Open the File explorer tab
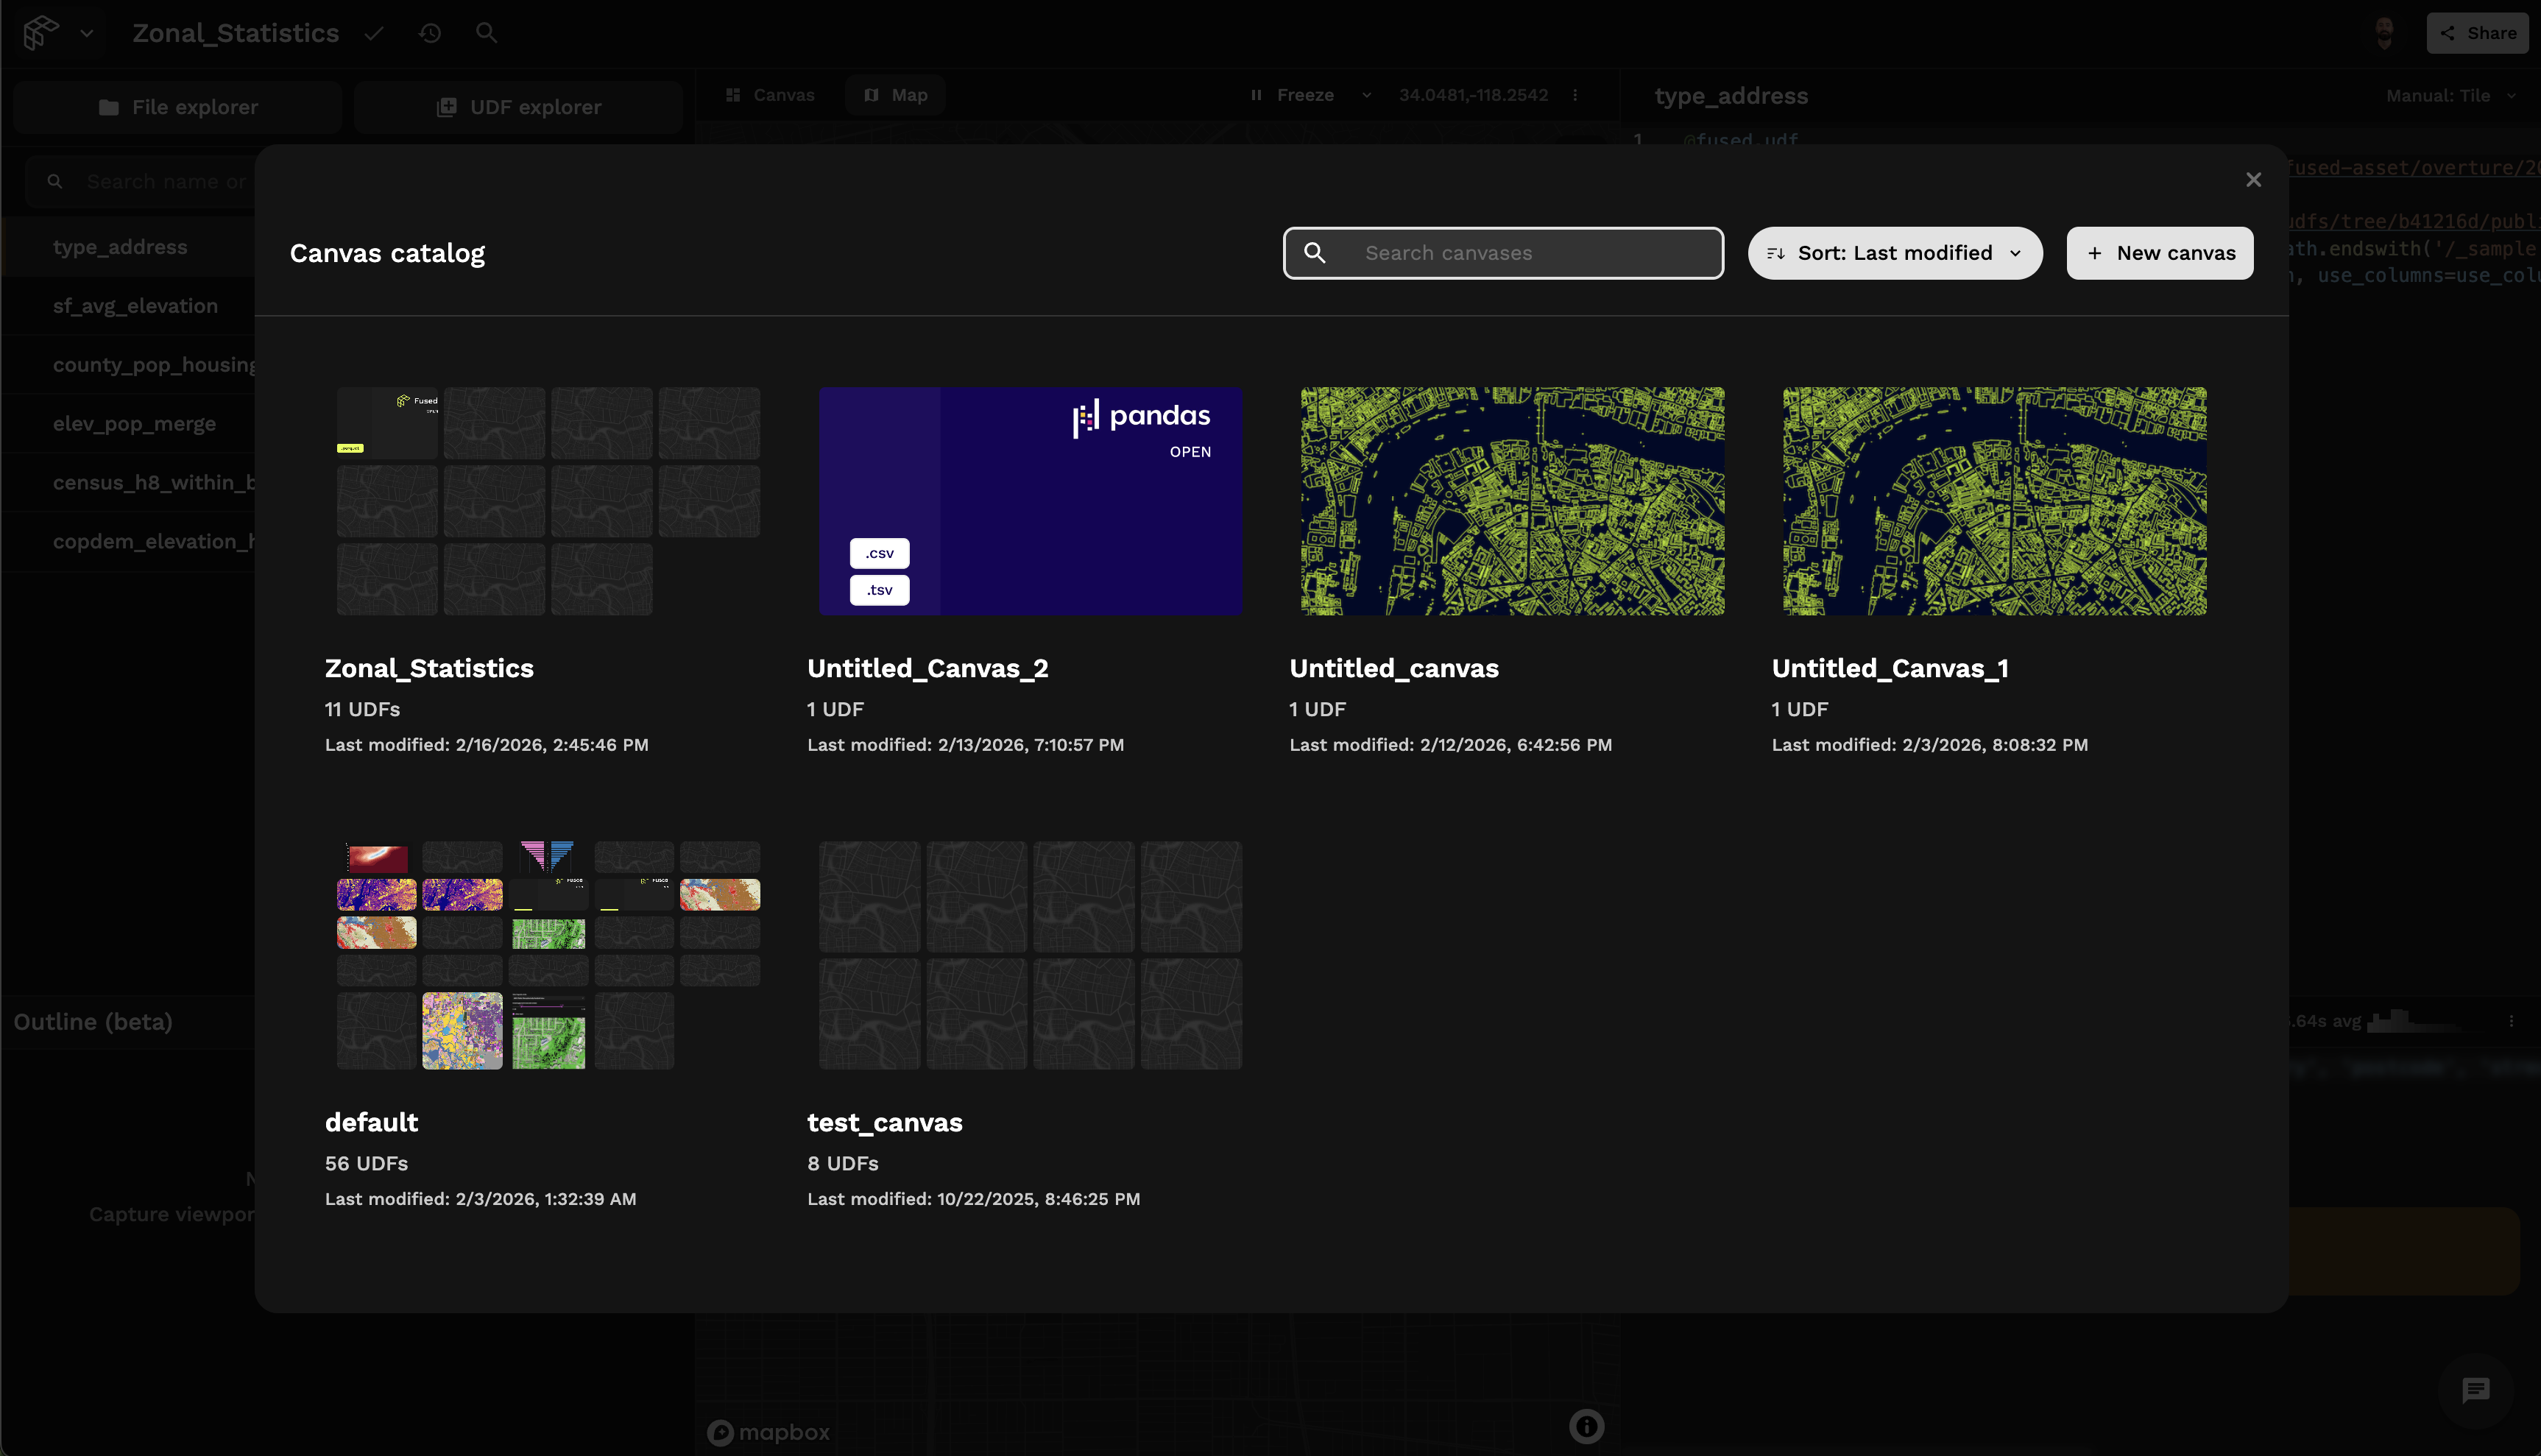Screen dimensions: 2541x1456 pos(178,107)
